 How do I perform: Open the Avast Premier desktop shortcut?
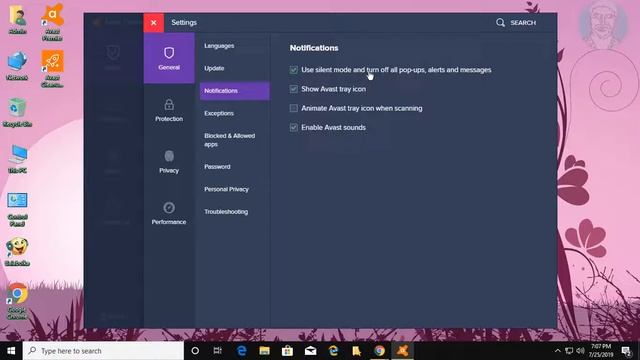52,22
